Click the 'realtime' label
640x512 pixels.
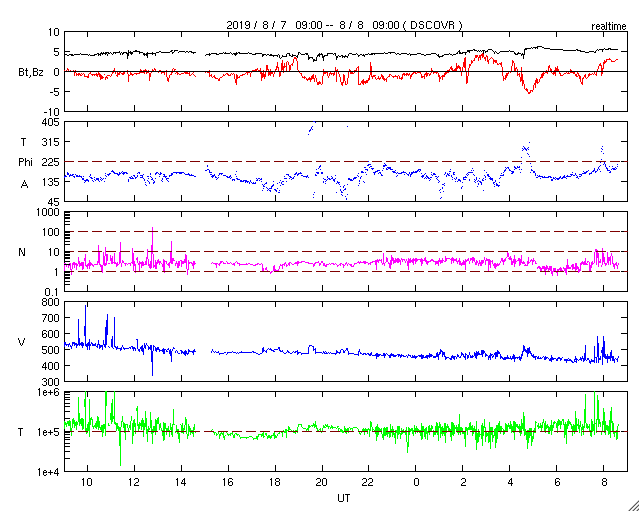(608, 27)
